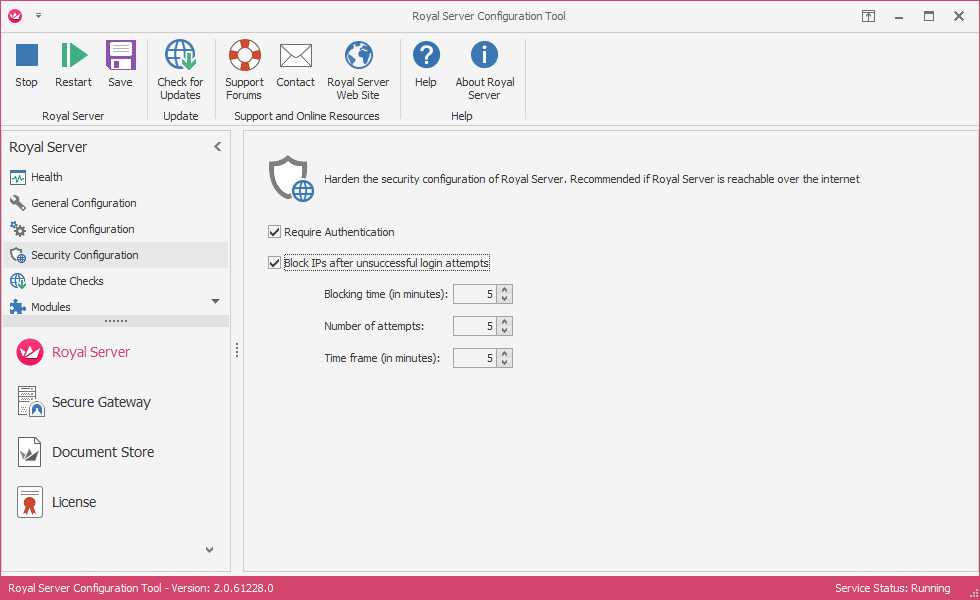Open Service Configuration page
This screenshot has width=980, height=600.
116,229
